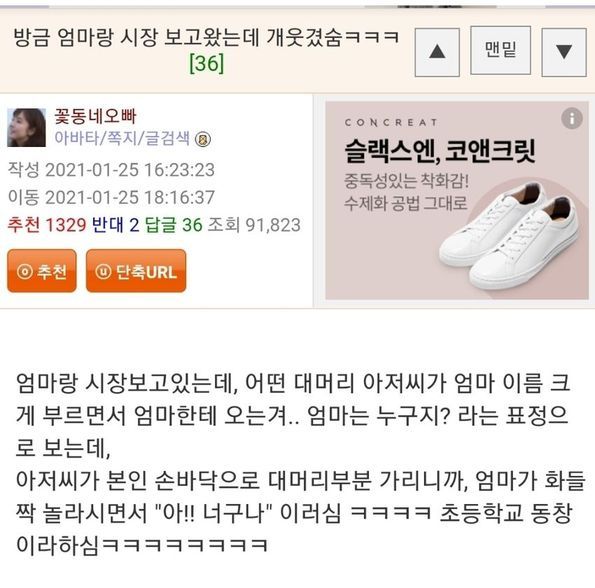Click the 슬랙스엔, 코앤크릿 ad headline

click(440, 151)
